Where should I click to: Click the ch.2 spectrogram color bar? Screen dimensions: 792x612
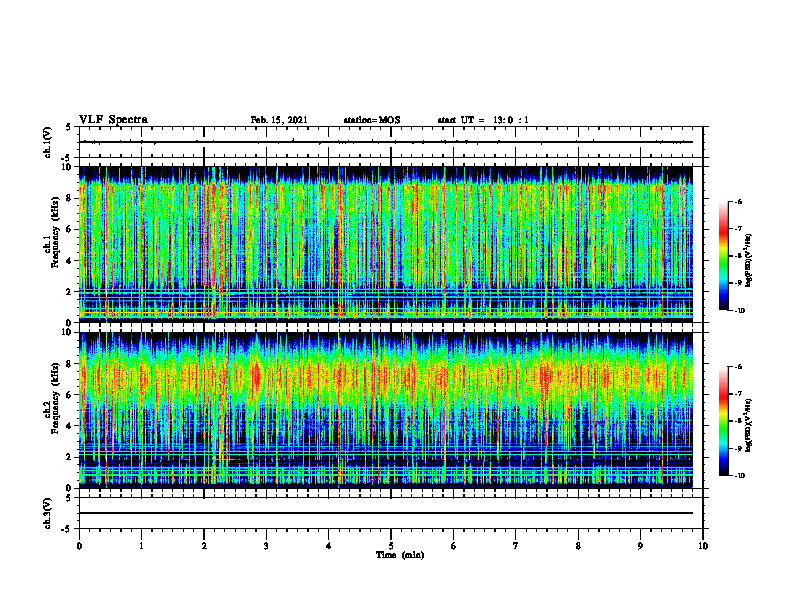coord(723,421)
